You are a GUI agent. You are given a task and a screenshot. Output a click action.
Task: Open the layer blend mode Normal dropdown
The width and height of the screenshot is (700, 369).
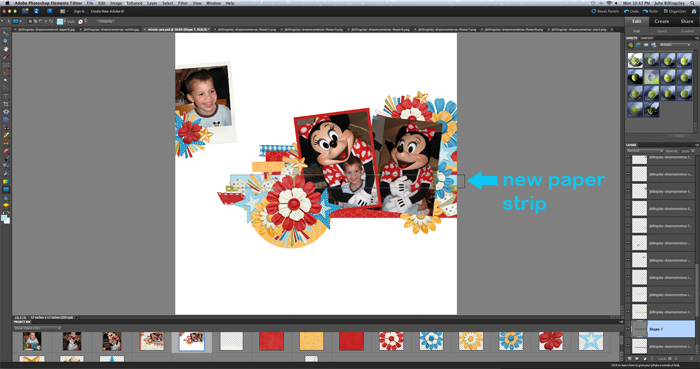645,151
